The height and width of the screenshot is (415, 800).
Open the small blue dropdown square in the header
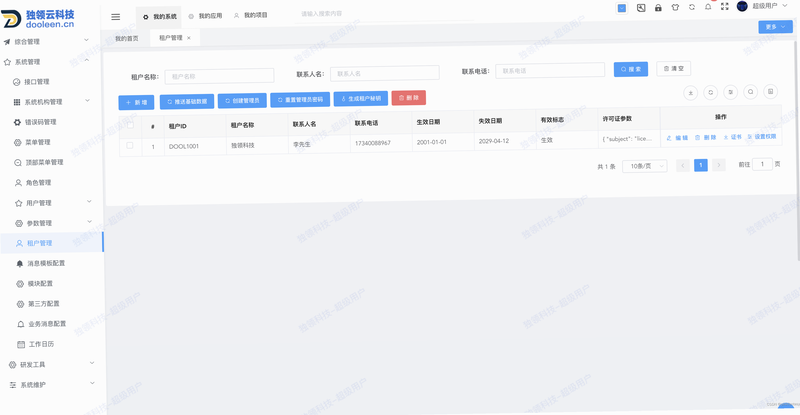(622, 8)
